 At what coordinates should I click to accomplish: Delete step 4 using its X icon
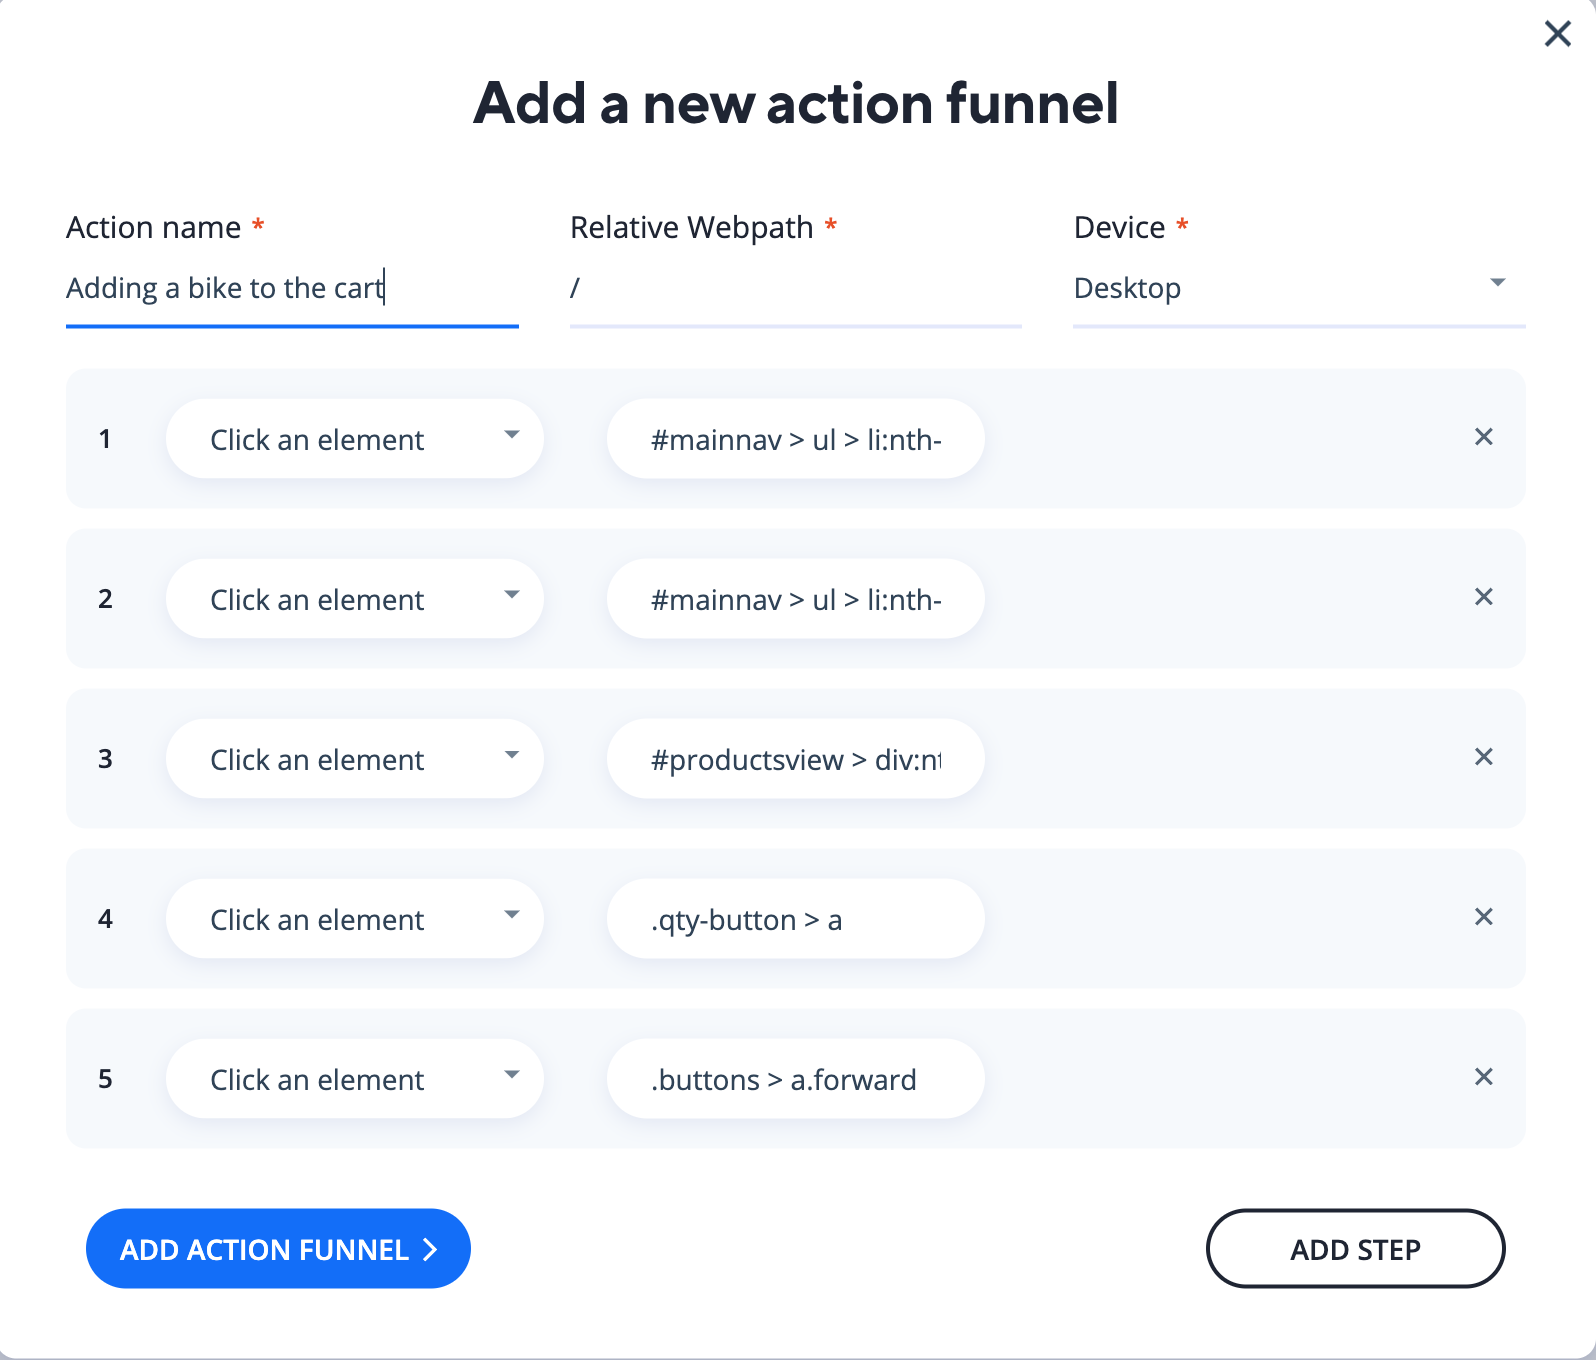(x=1484, y=917)
